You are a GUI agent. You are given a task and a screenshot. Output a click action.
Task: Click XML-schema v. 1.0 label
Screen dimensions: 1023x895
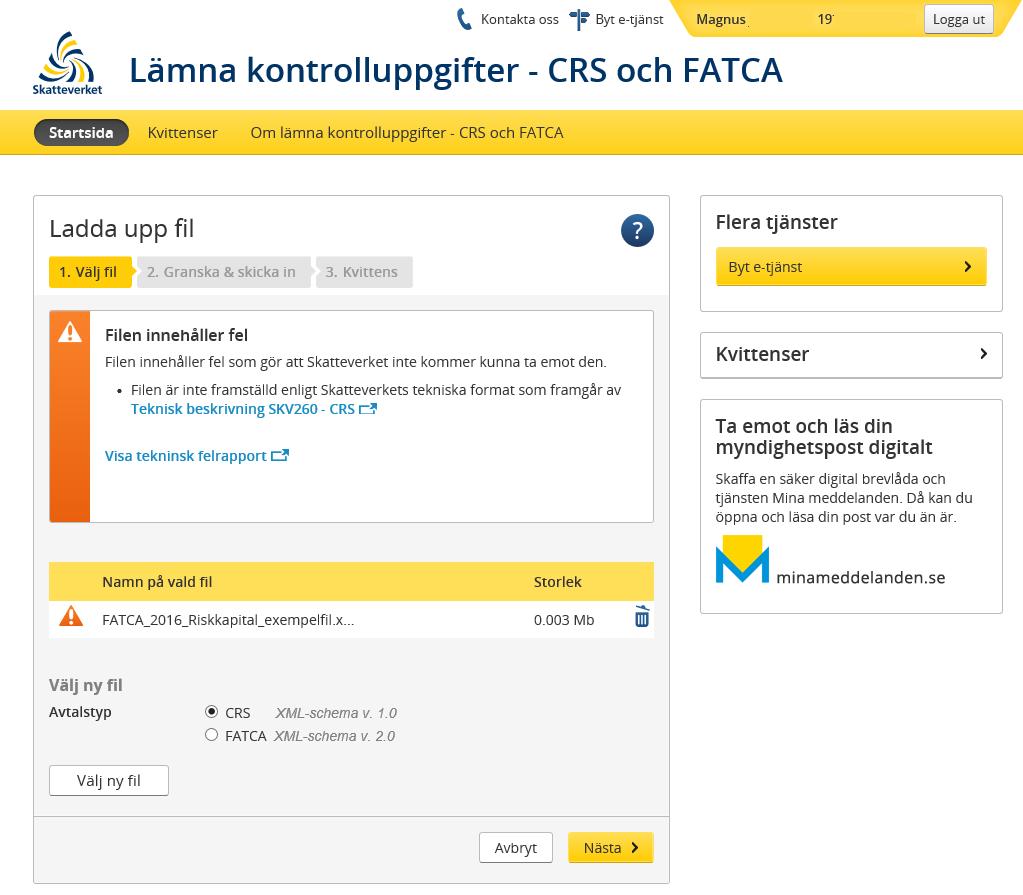336,713
